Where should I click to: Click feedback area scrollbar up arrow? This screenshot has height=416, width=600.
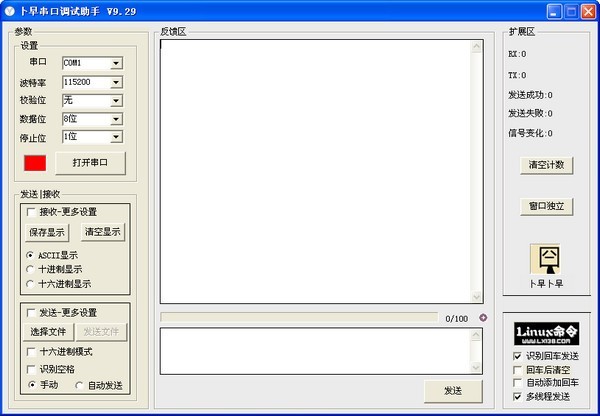[476, 47]
